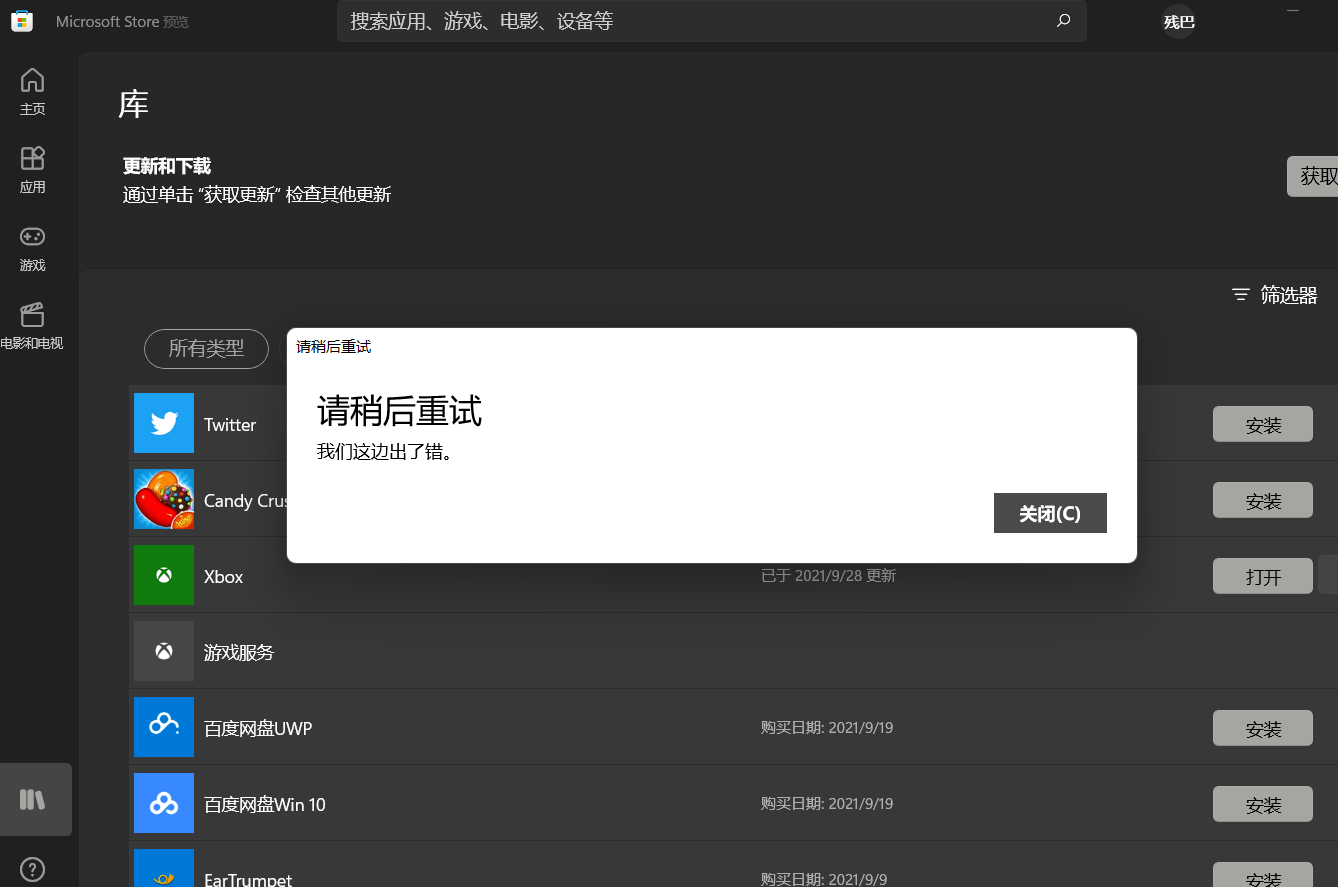
Task: Click the 我们这边出了错 error message
Action: (x=385, y=452)
